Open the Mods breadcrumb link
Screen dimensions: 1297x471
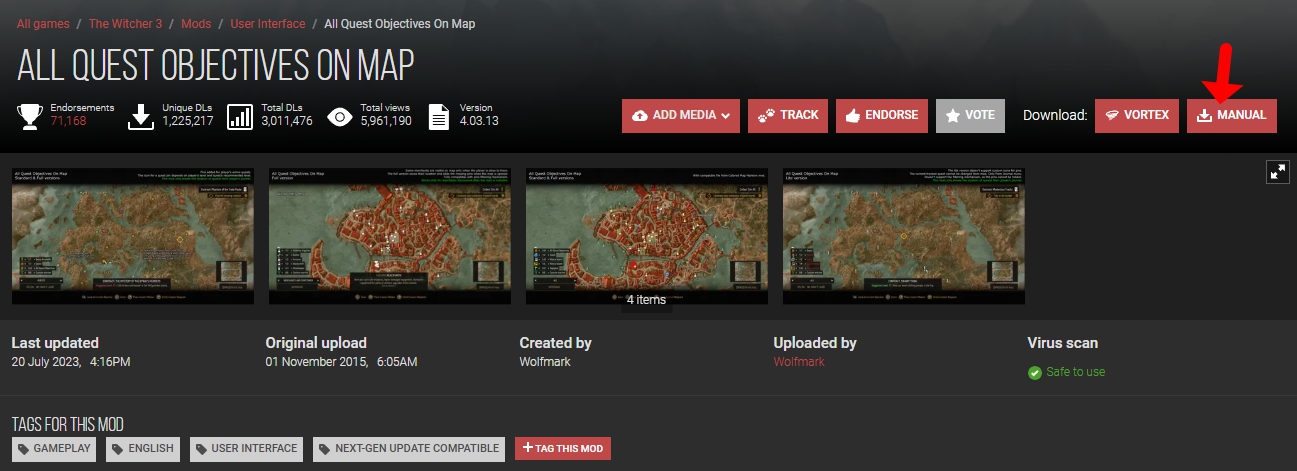pyautogui.click(x=196, y=23)
